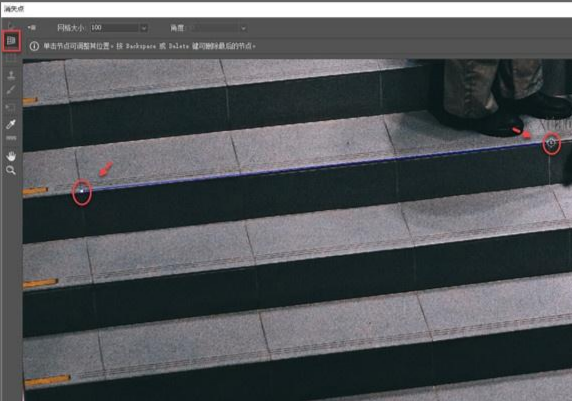
Task: Select the Edit Plane arrow tool
Action: coord(11,26)
